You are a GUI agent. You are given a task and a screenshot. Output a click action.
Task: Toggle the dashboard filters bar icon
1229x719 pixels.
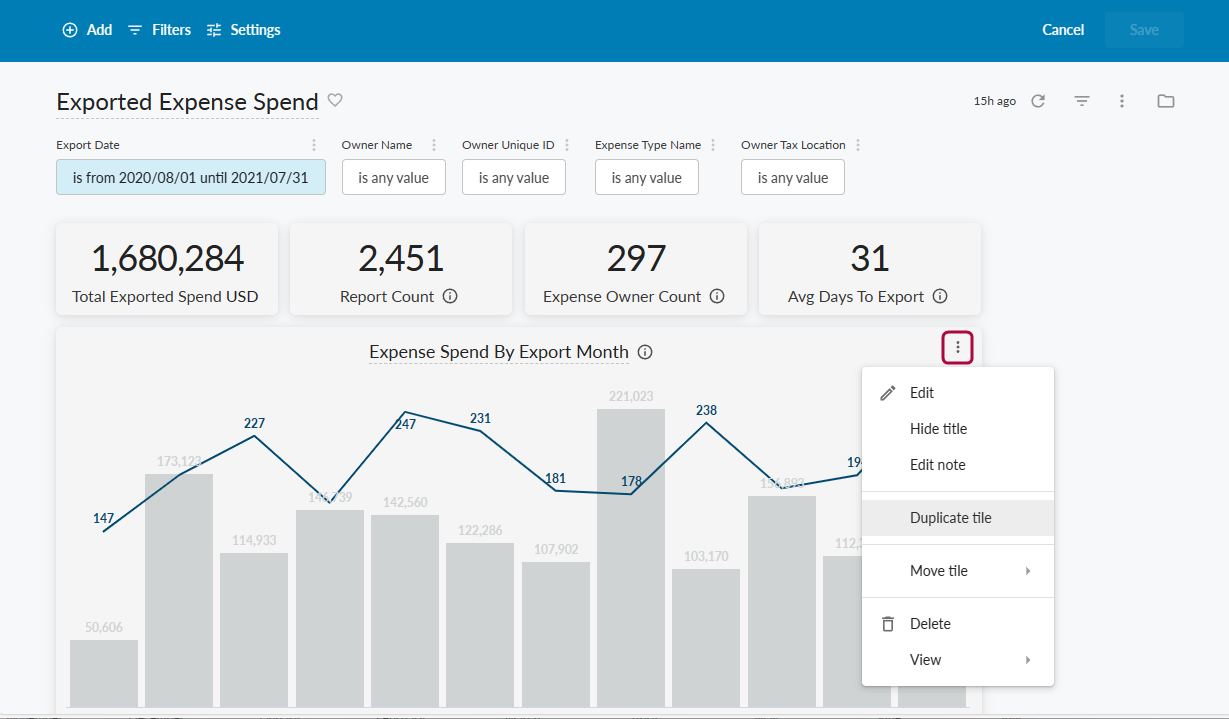pos(1081,101)
